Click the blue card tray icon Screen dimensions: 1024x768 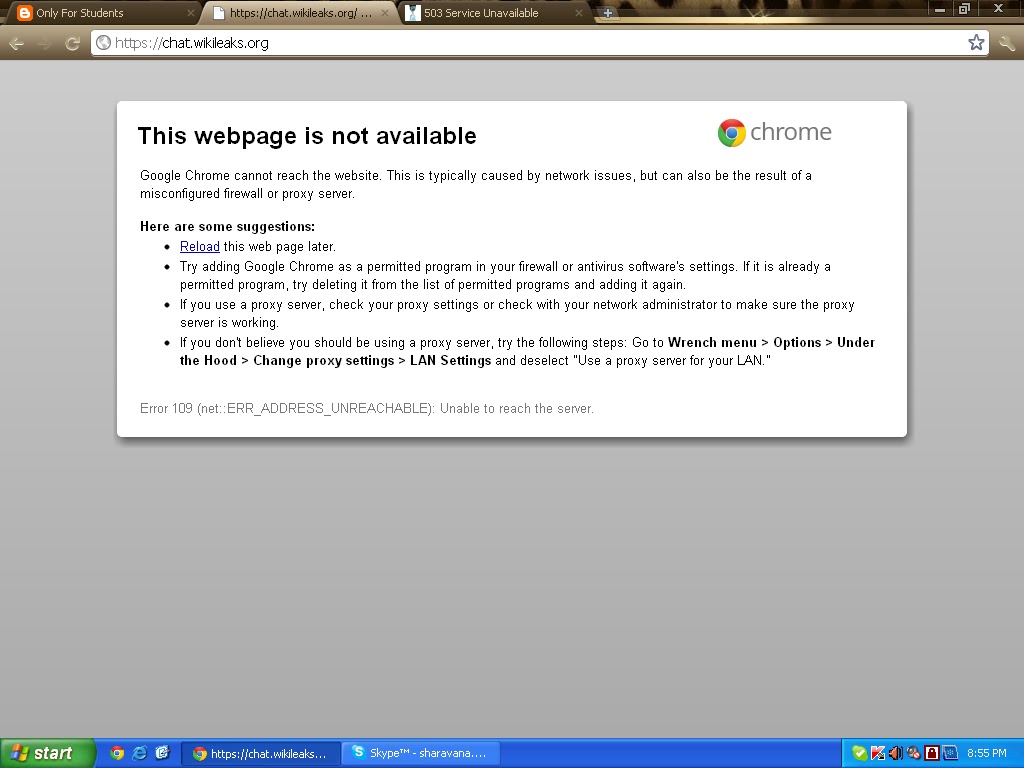(x=950, y=753)
